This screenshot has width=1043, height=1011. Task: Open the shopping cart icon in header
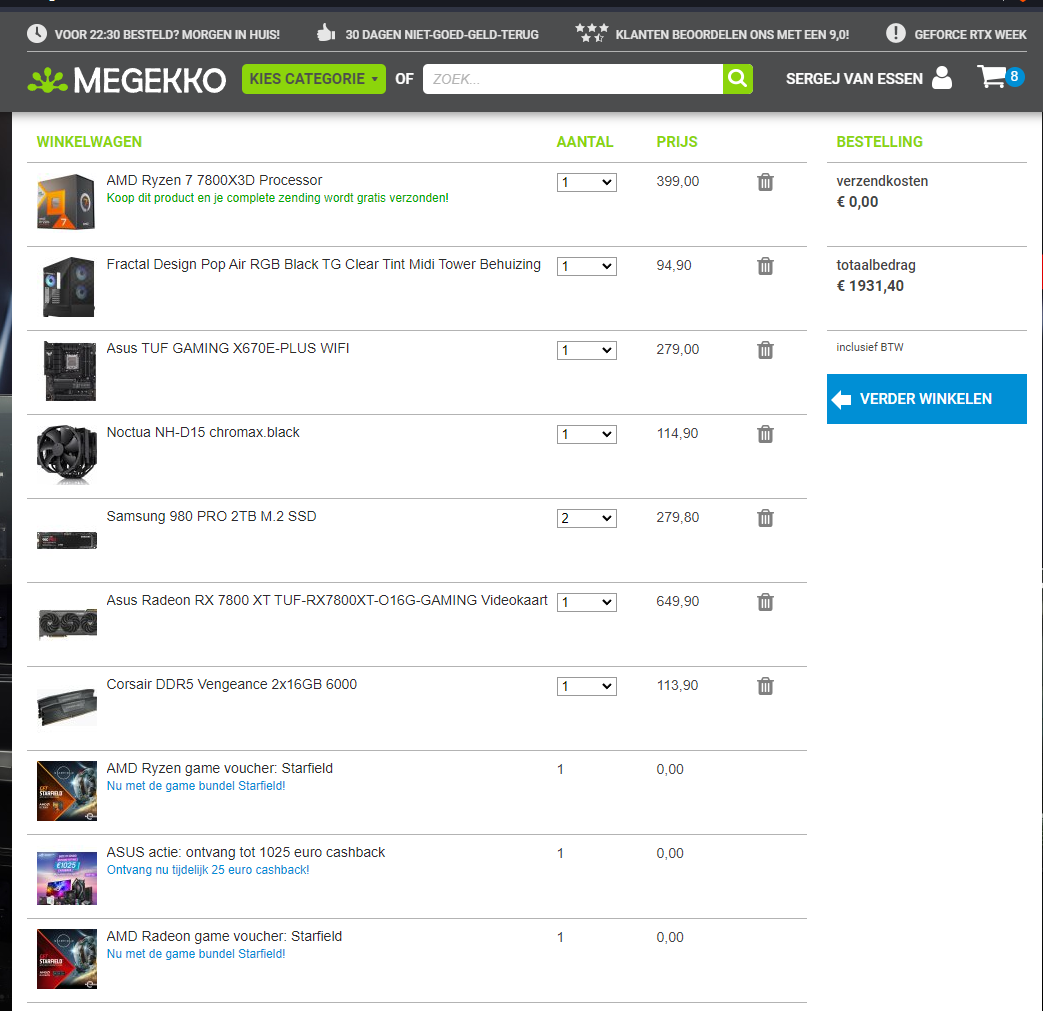point(992,77)
